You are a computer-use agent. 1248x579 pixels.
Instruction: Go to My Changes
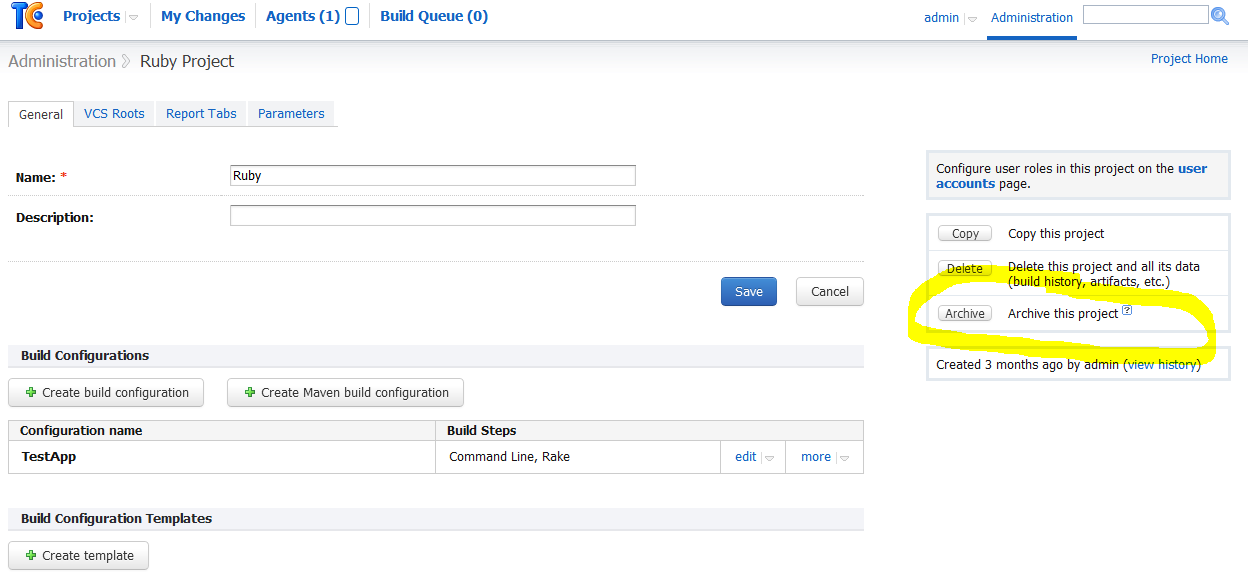[x=203, y=16]
